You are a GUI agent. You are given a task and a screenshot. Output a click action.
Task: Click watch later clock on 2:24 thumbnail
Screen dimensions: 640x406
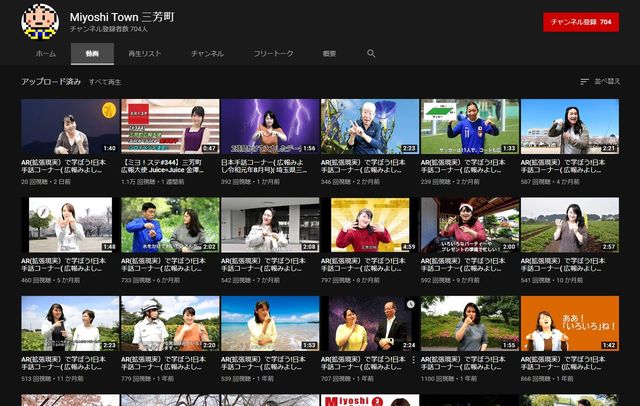[411, 304]
